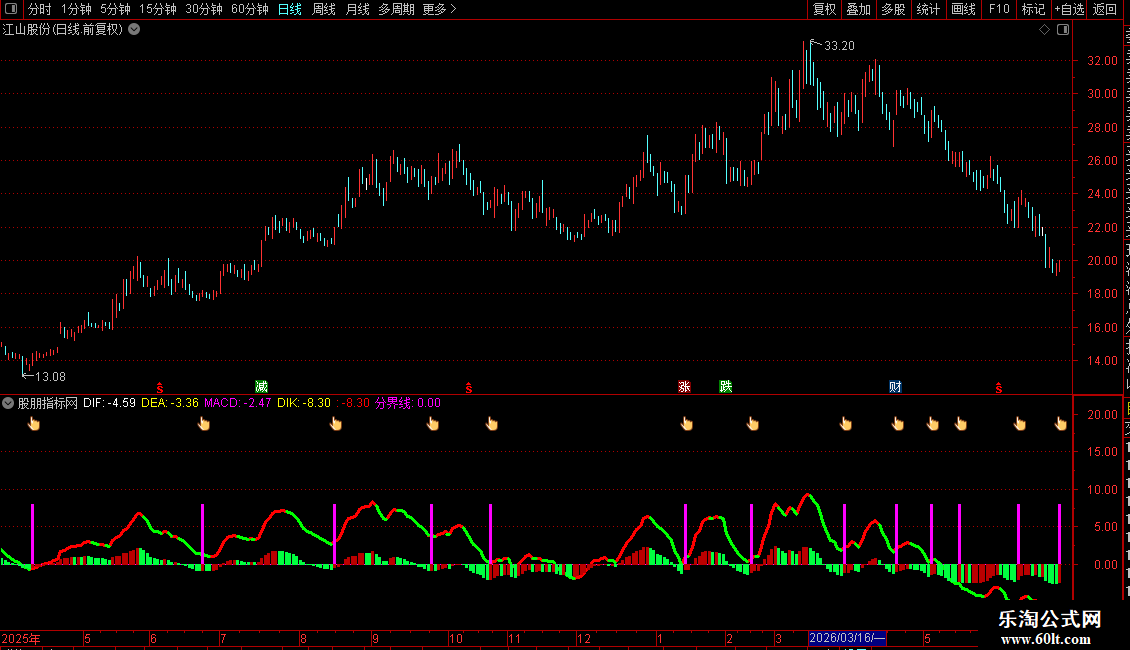
Task: Switch to 15分钟 chart period
Action: point(158,9)
